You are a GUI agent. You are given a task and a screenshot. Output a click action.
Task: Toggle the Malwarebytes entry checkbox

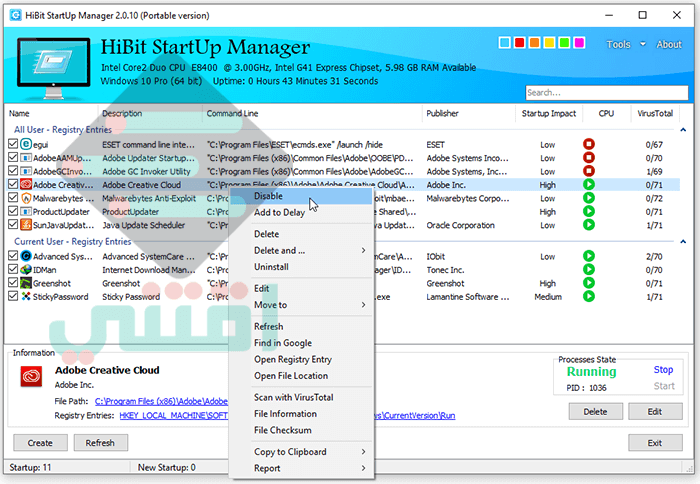pos(13,197)
